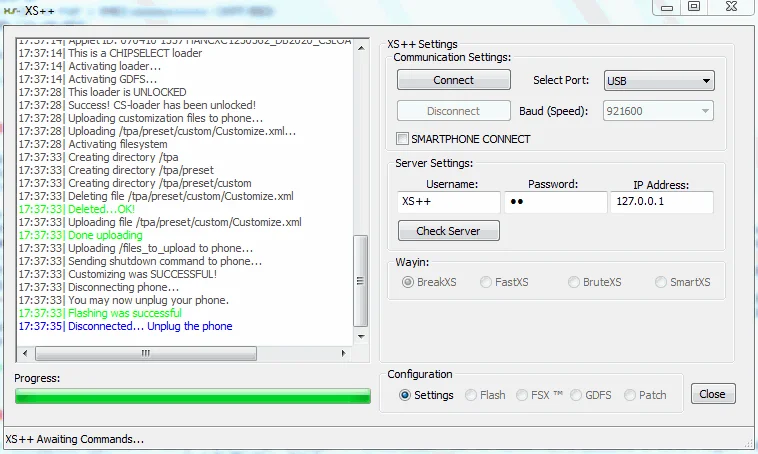Click log line 'Done uploading'
This screenshot has width=758, height=454.
[80, 235]
